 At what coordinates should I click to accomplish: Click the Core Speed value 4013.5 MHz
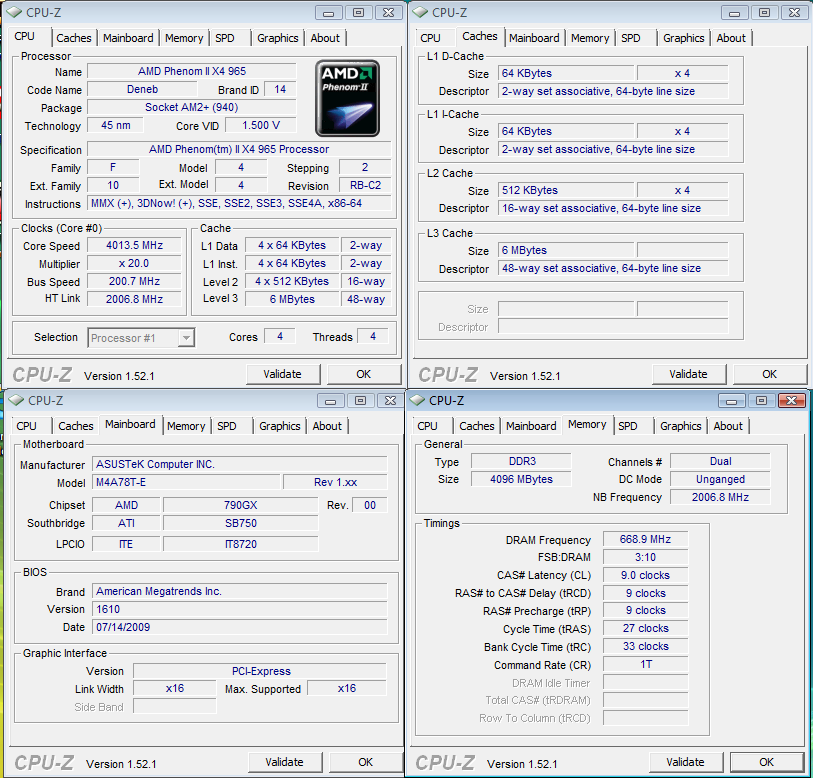pos(134,245)
